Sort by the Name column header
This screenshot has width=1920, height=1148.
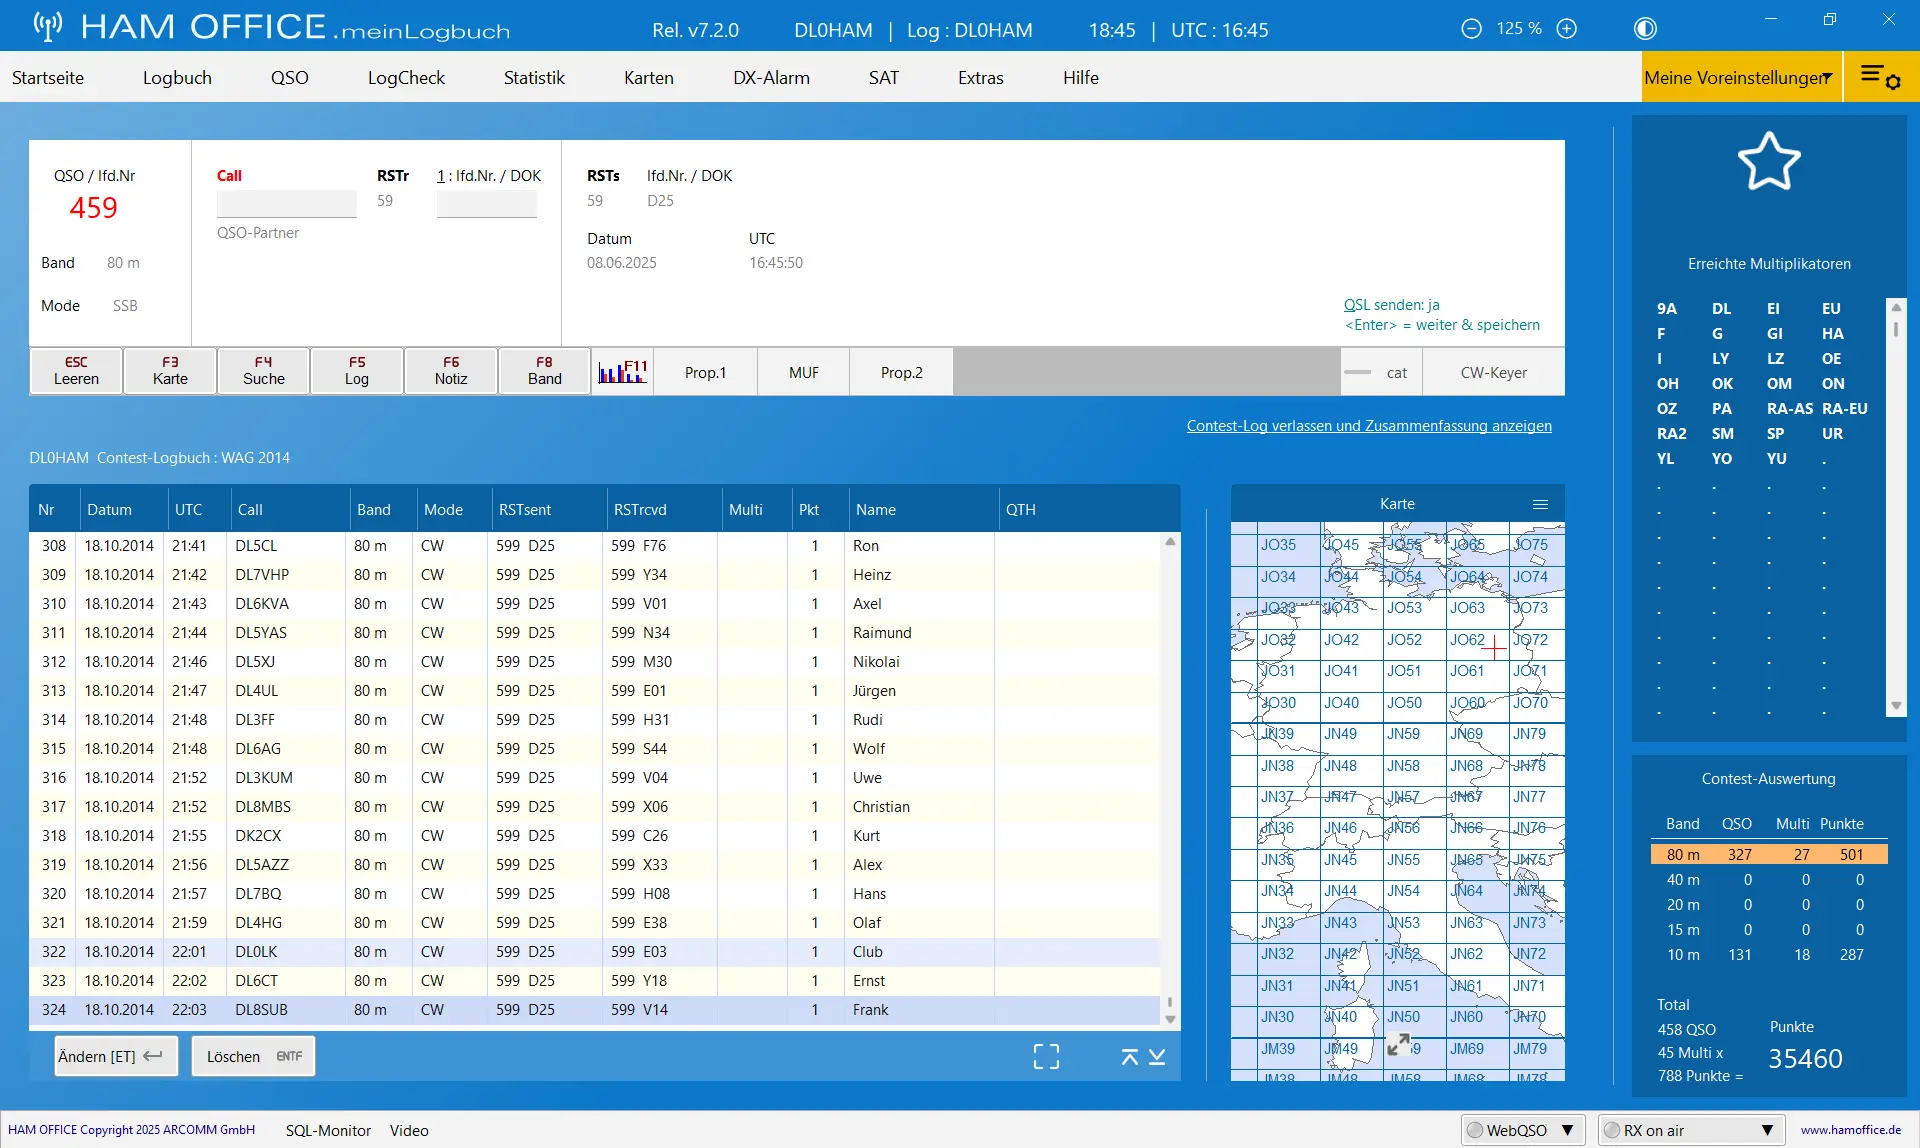point(923,509)
